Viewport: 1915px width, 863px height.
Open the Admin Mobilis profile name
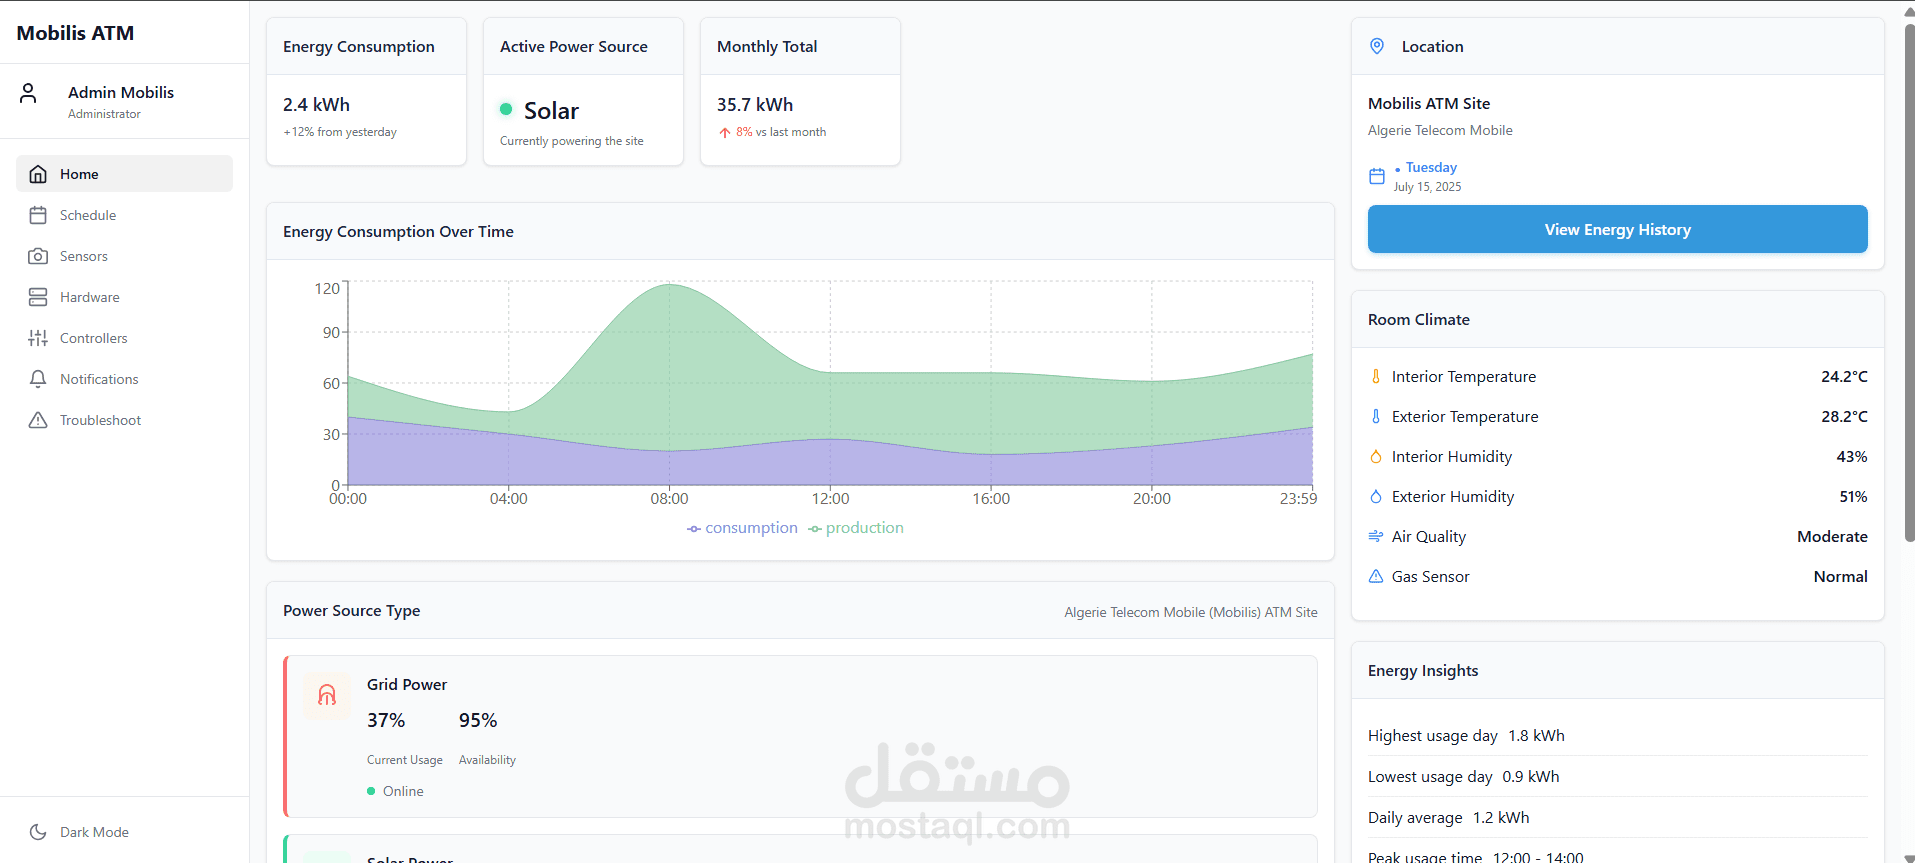[x=121, y=92]
